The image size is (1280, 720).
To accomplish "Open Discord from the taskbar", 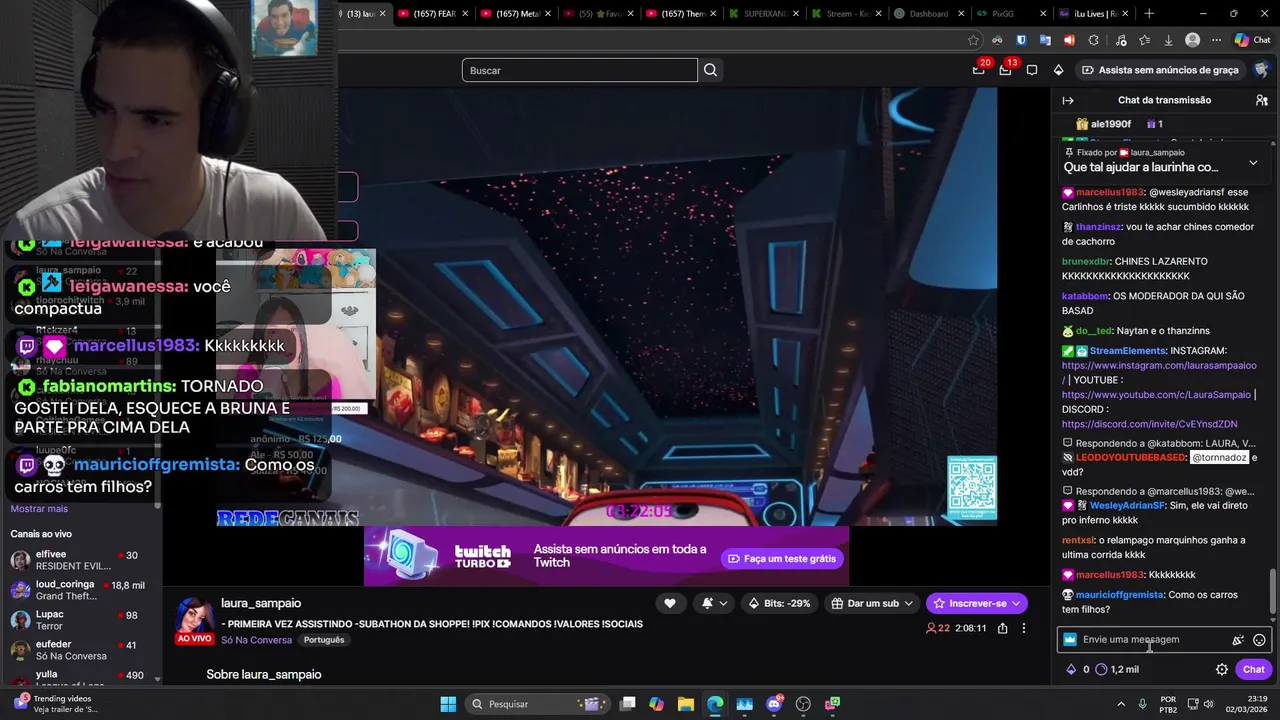I will 774,704.
